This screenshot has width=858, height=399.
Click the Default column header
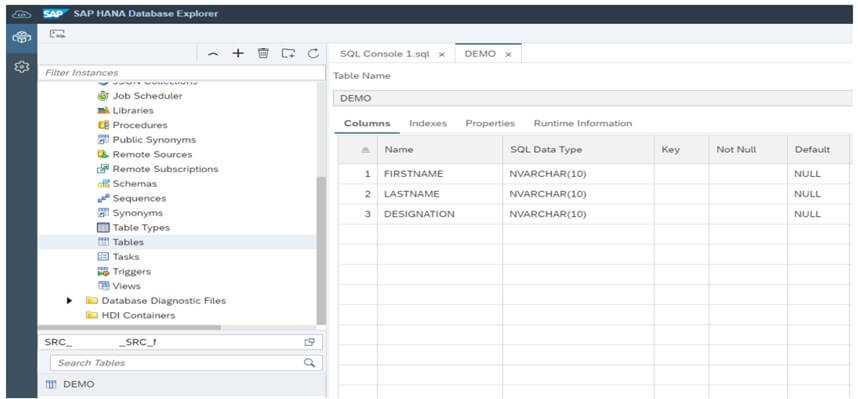tap(819, 149)
